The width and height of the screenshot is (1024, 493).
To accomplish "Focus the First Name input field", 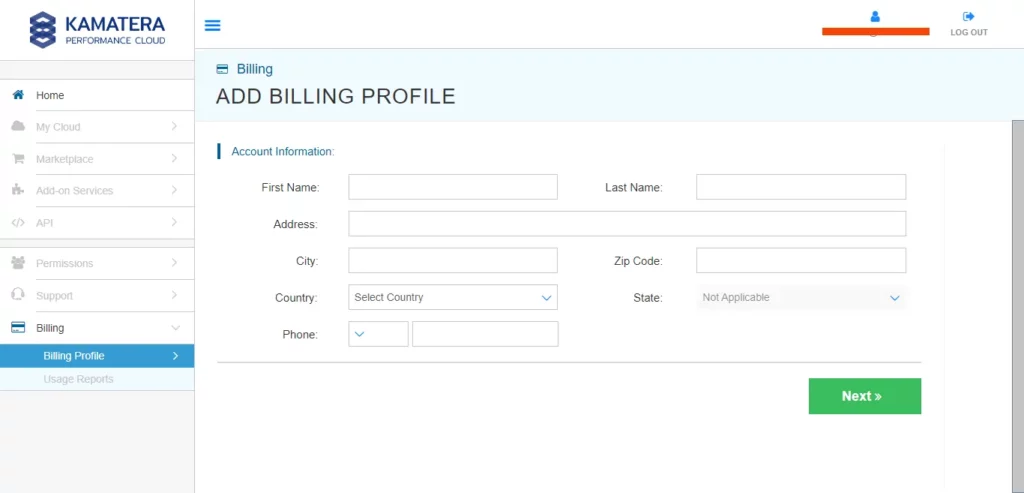I will point(452,187).
